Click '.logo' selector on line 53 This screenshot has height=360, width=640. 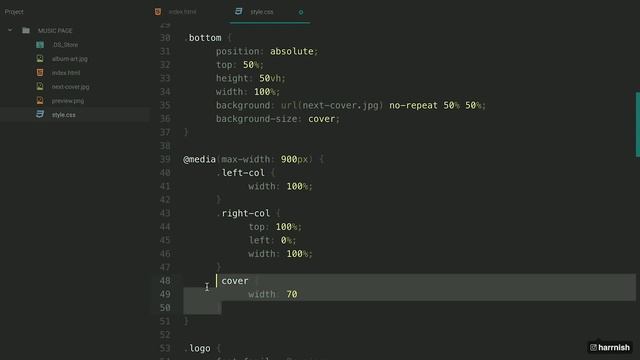pyautogui.click(x=198, y=348)
